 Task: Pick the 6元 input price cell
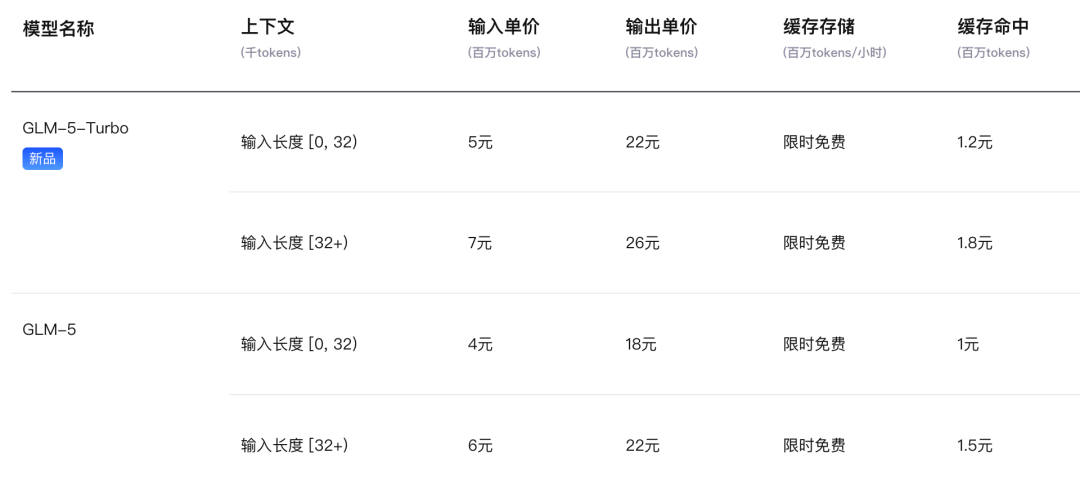click(x=480, y=445)
